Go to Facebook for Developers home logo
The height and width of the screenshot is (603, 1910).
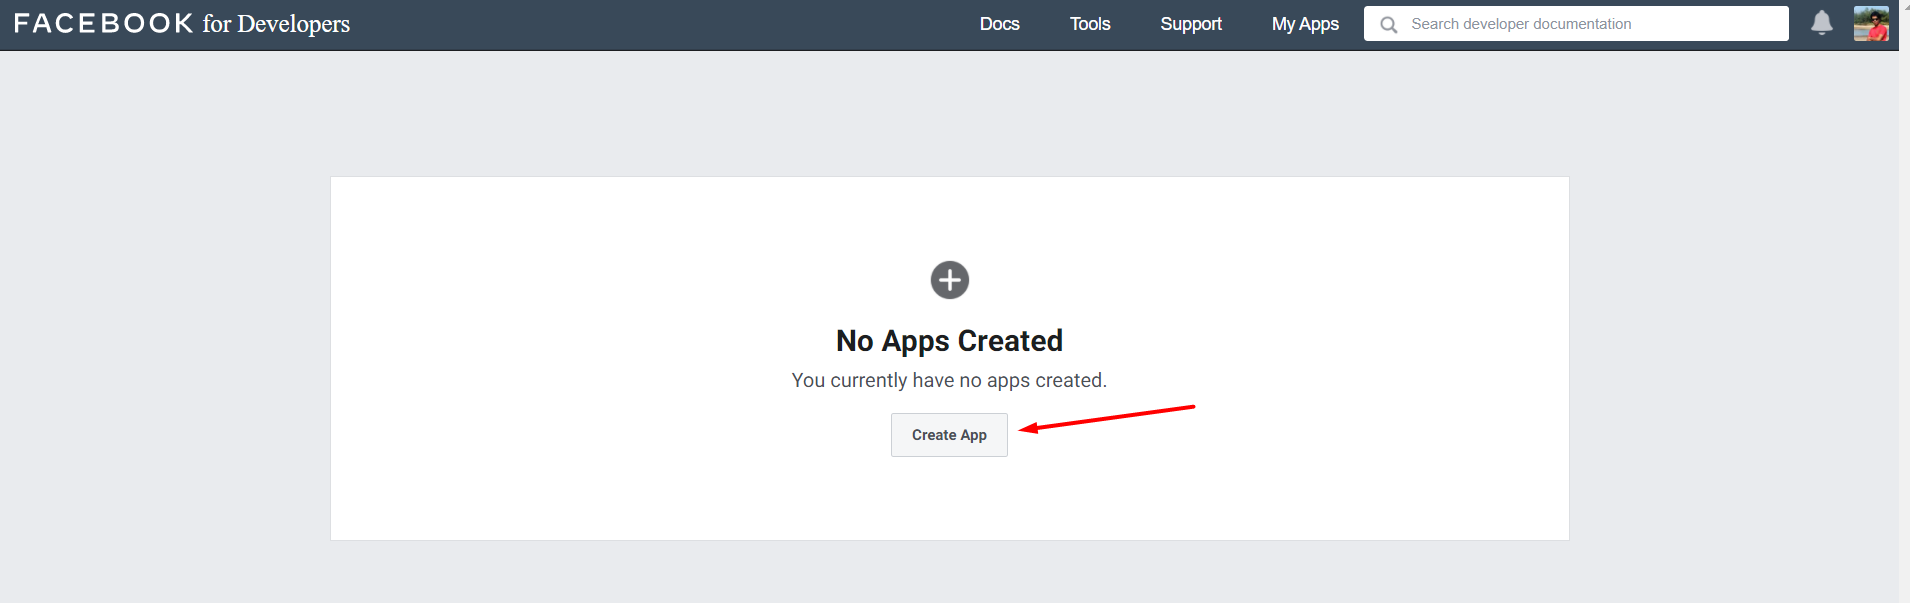point(182,24)
